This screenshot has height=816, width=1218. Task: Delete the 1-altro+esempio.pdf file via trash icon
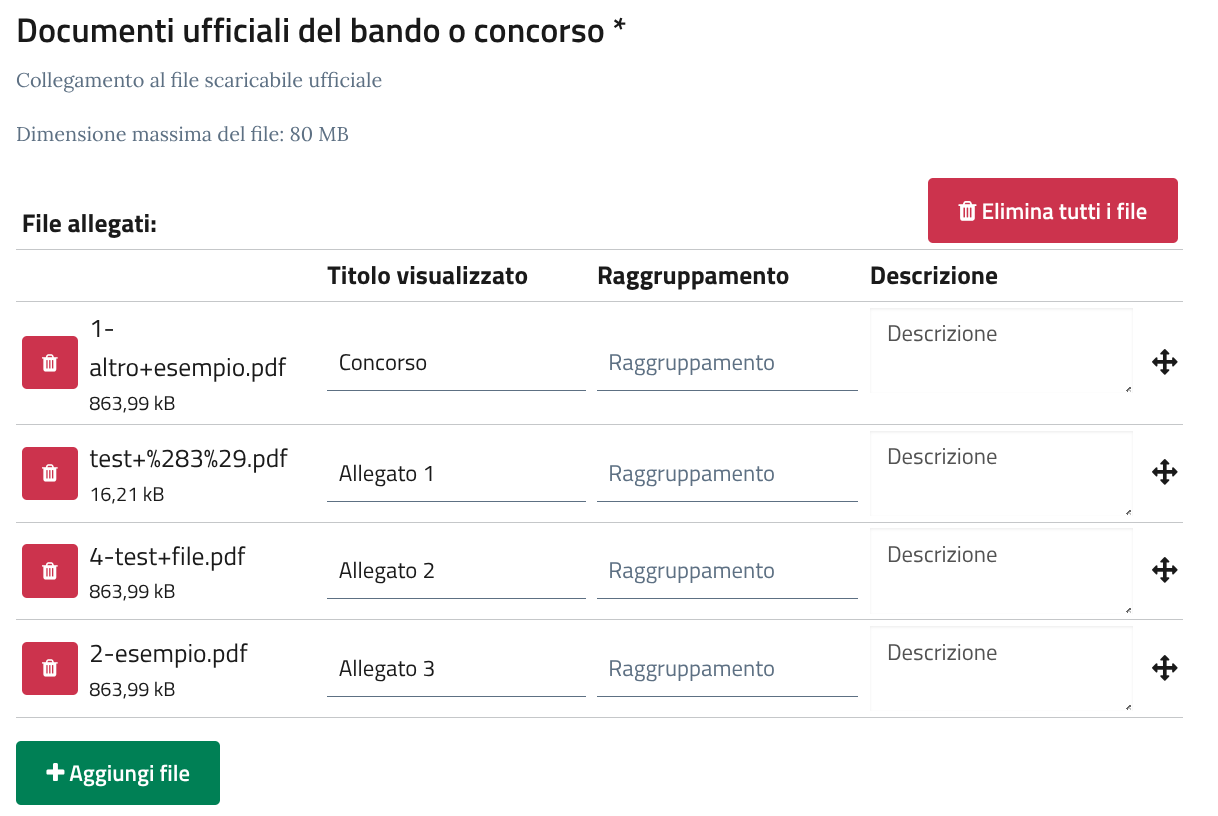coord(50,363)
